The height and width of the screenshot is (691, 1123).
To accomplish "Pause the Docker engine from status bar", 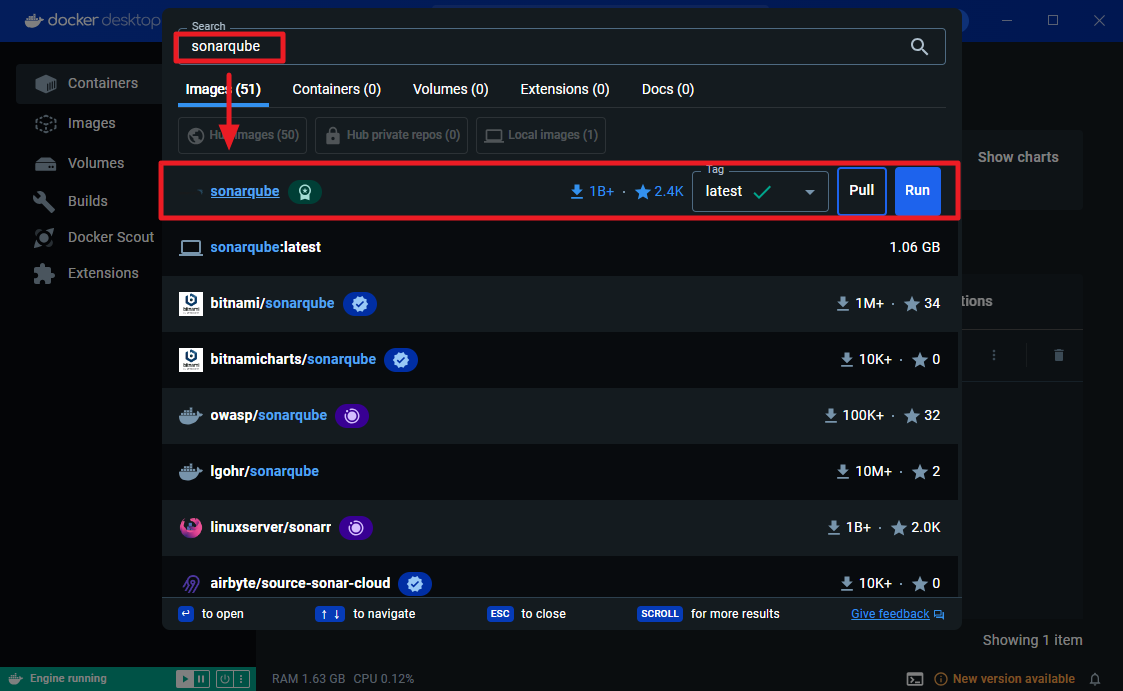I will tap(201, 679).
